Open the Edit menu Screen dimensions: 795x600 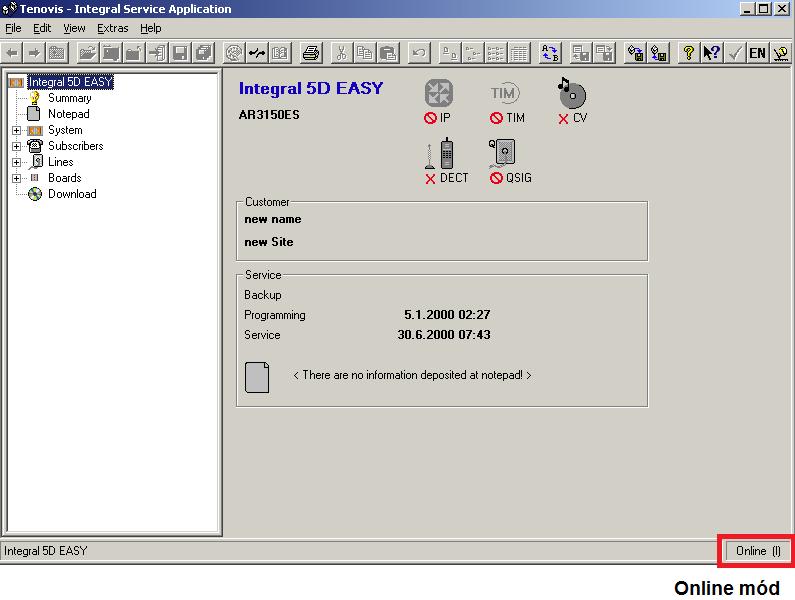(42, 28)
